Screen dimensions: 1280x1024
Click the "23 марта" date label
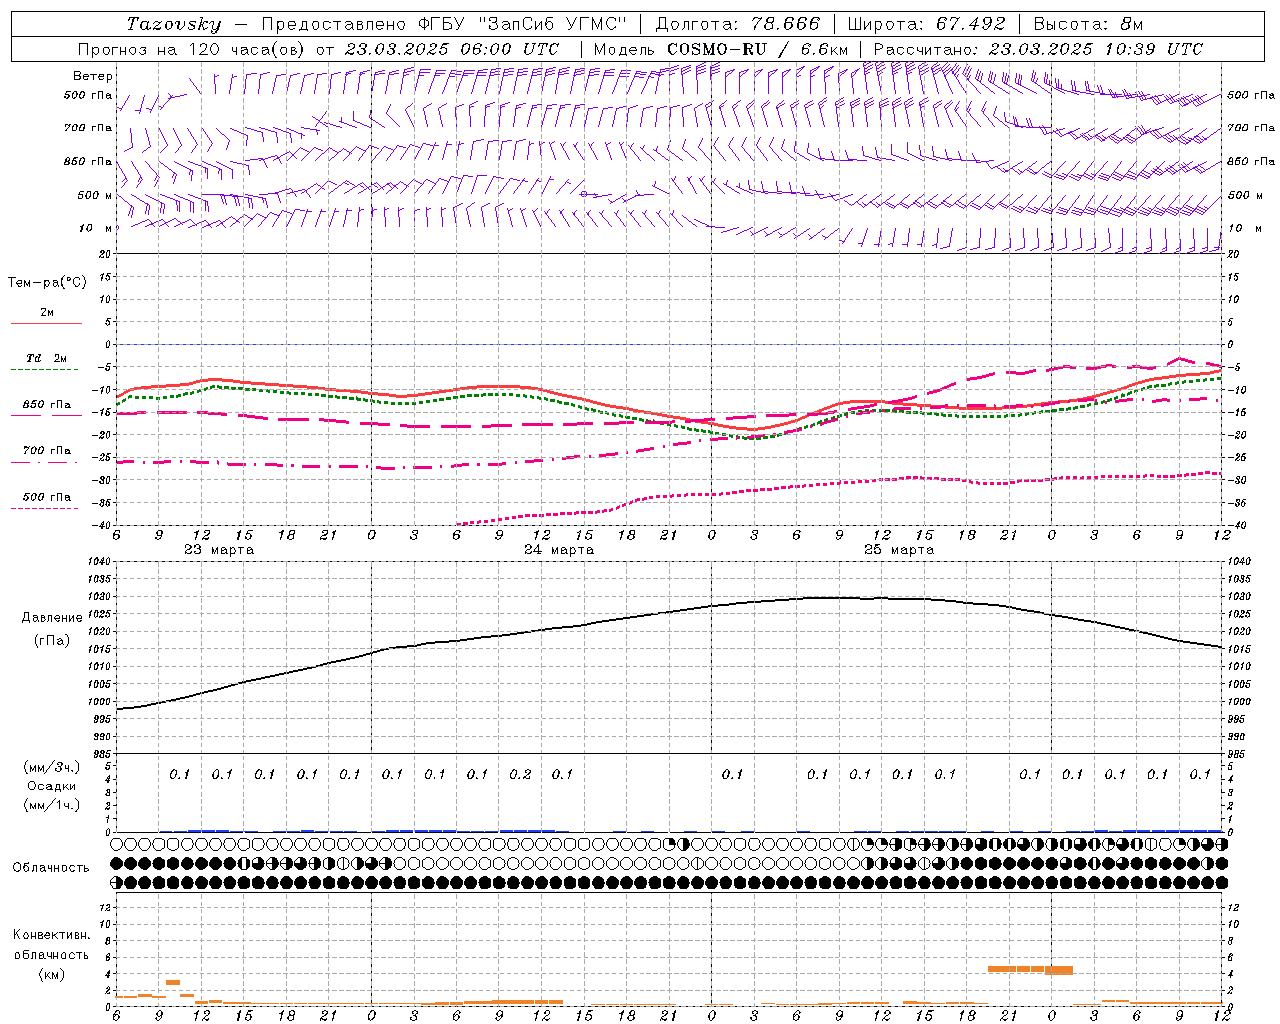tap(219, 550)
